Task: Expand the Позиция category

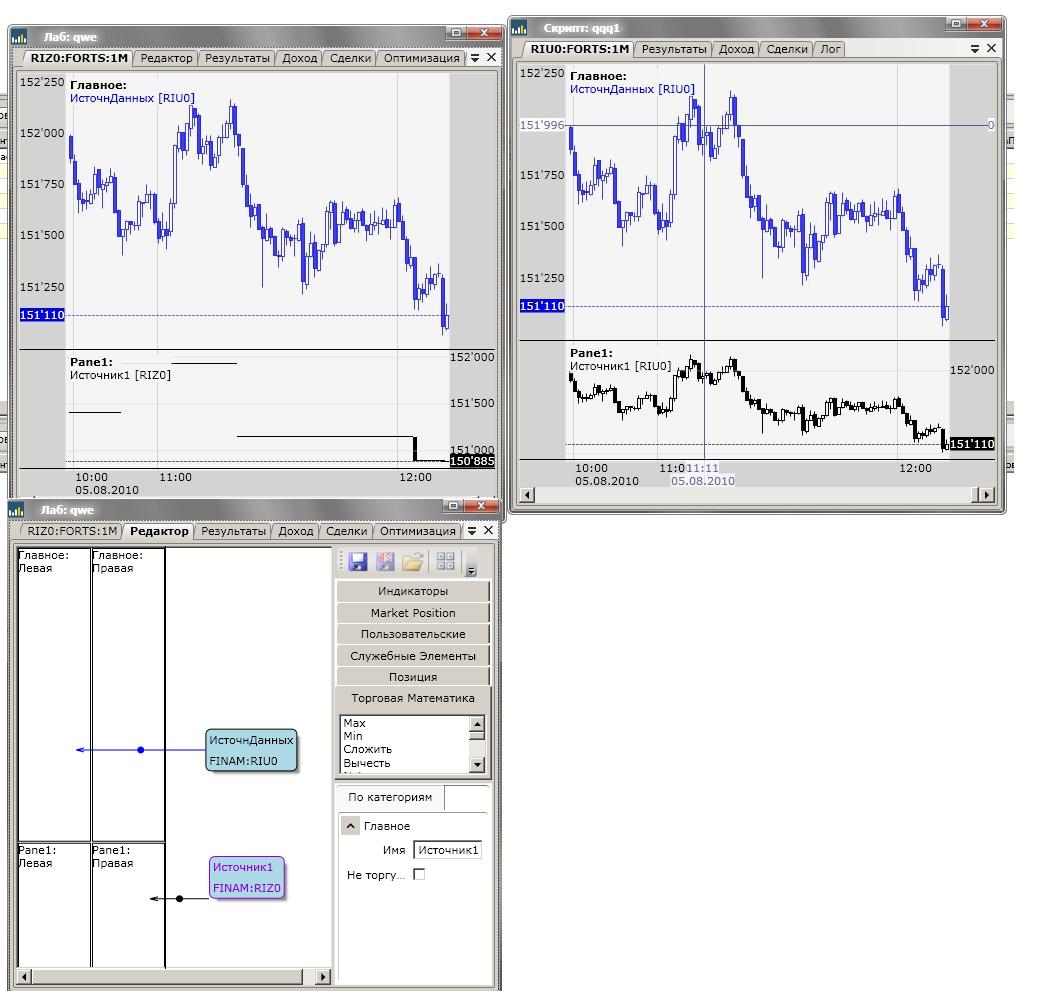Action: (x=413, y=677)
